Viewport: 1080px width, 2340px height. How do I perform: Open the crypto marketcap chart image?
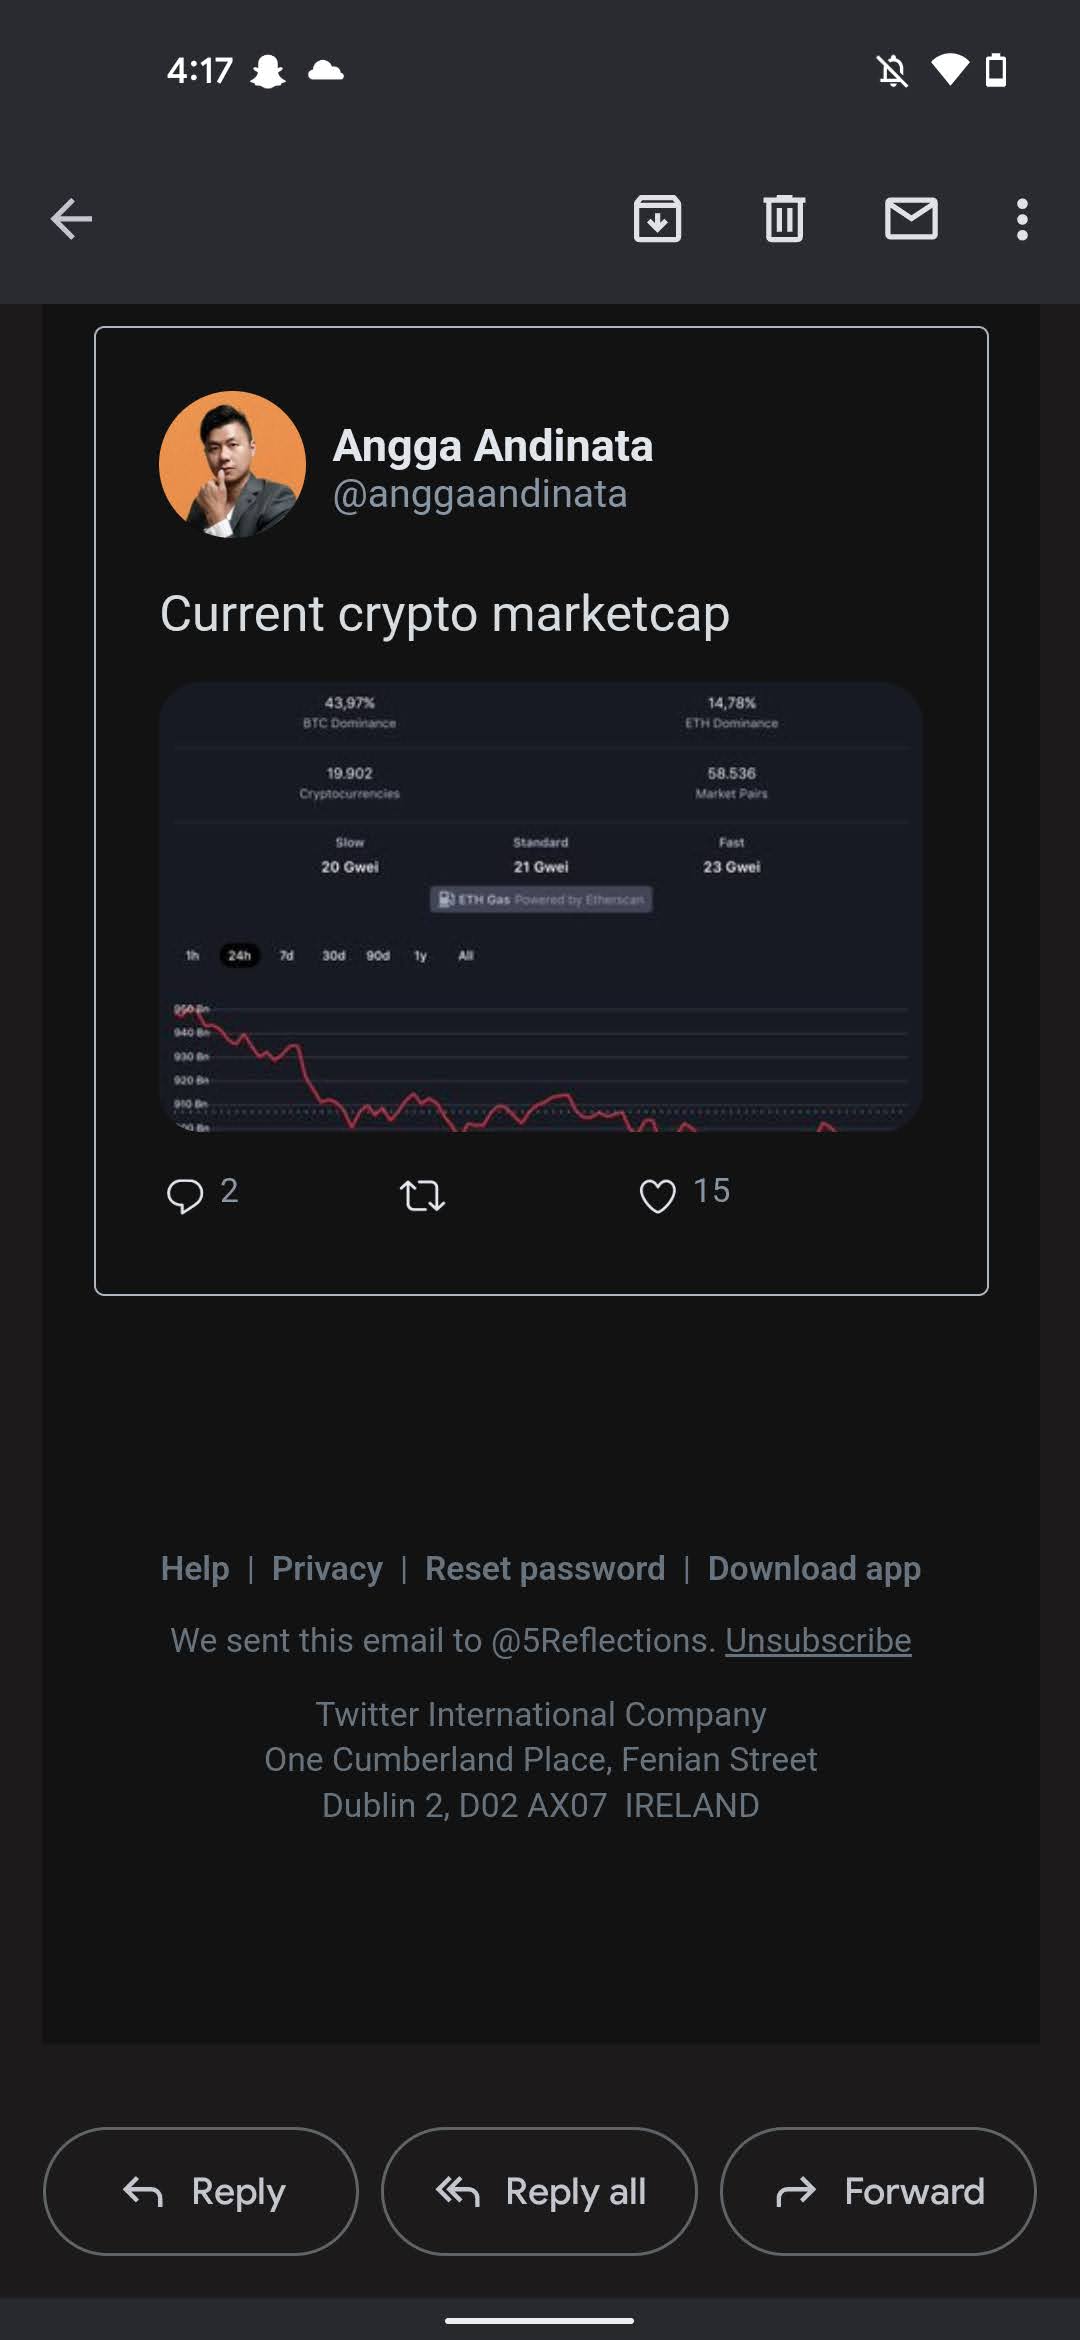(540, 906)
